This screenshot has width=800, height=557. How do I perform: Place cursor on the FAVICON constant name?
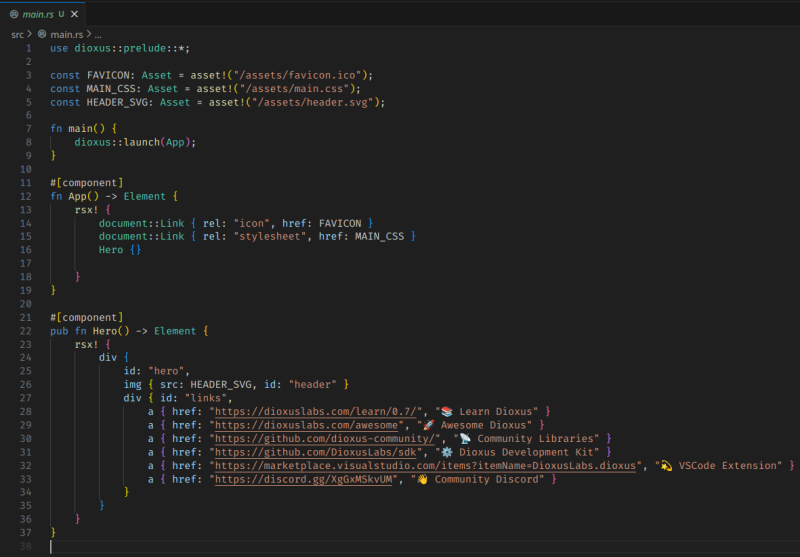[x=104, y=75]
